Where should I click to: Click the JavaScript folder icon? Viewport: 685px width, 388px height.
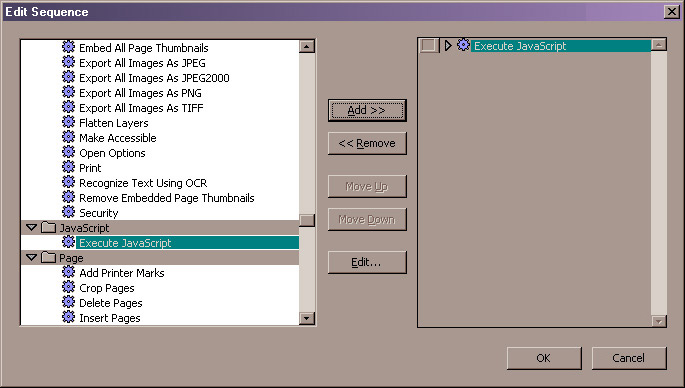click(x=48, y=228)
